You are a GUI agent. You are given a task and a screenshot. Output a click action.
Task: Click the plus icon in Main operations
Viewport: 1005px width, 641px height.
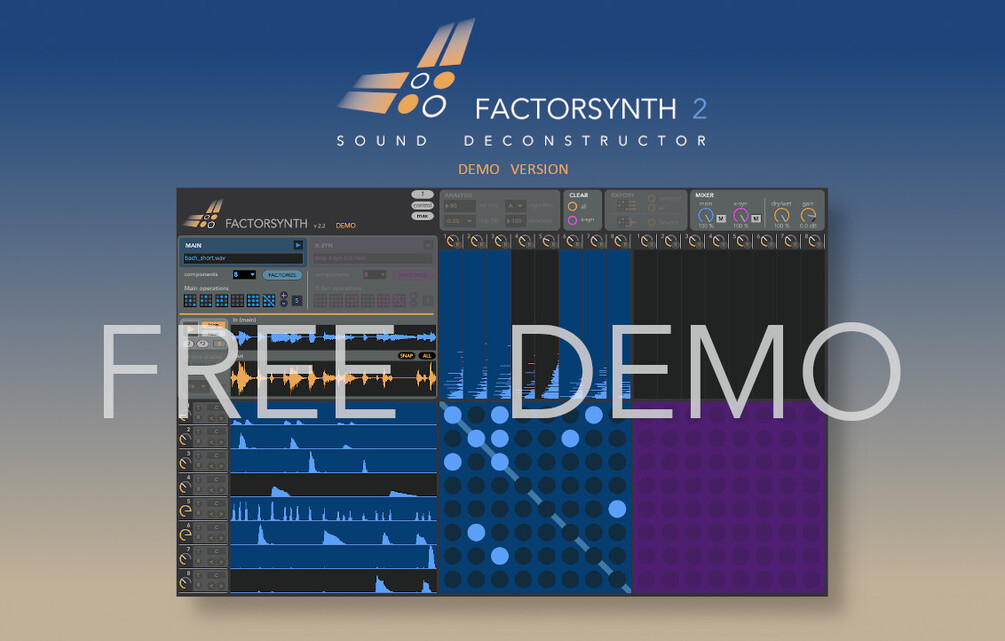(x=284, y=296)
